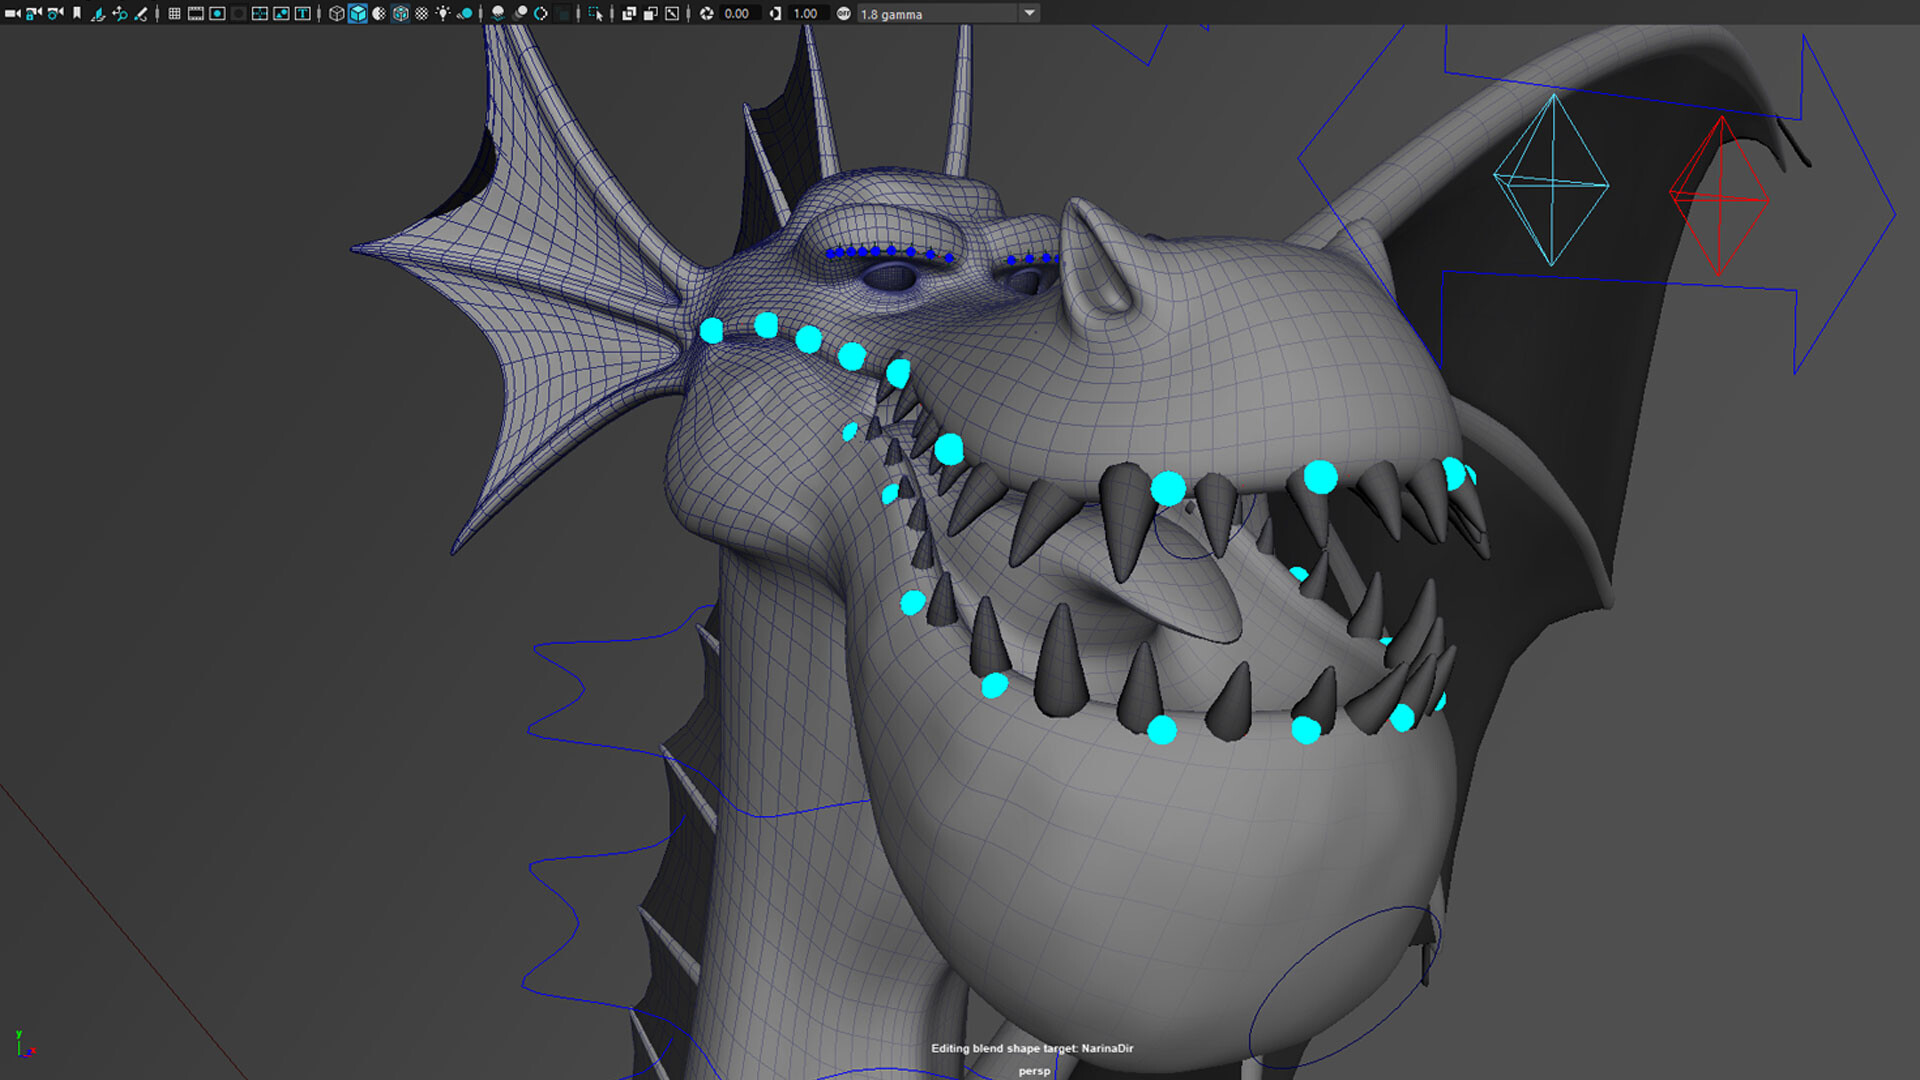Open the view transform dropdown
This screenshot has width=1920, height=1080.
click(x=1028, y=14)
